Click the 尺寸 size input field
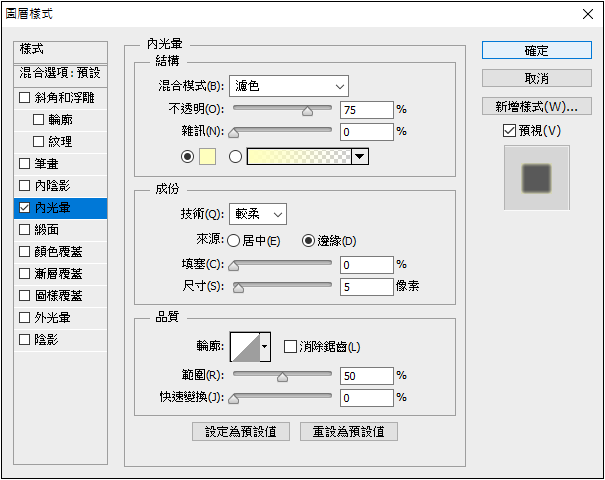605x480 pixels. pos(366,287)
